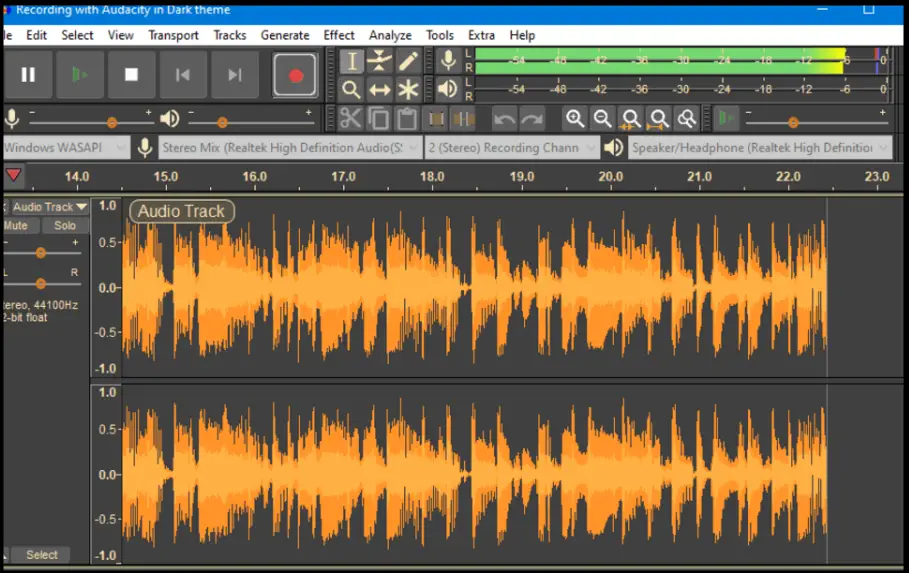Click the Undo arrow
The width and height of the screenshot is (909, 573).
pos(504,119)
